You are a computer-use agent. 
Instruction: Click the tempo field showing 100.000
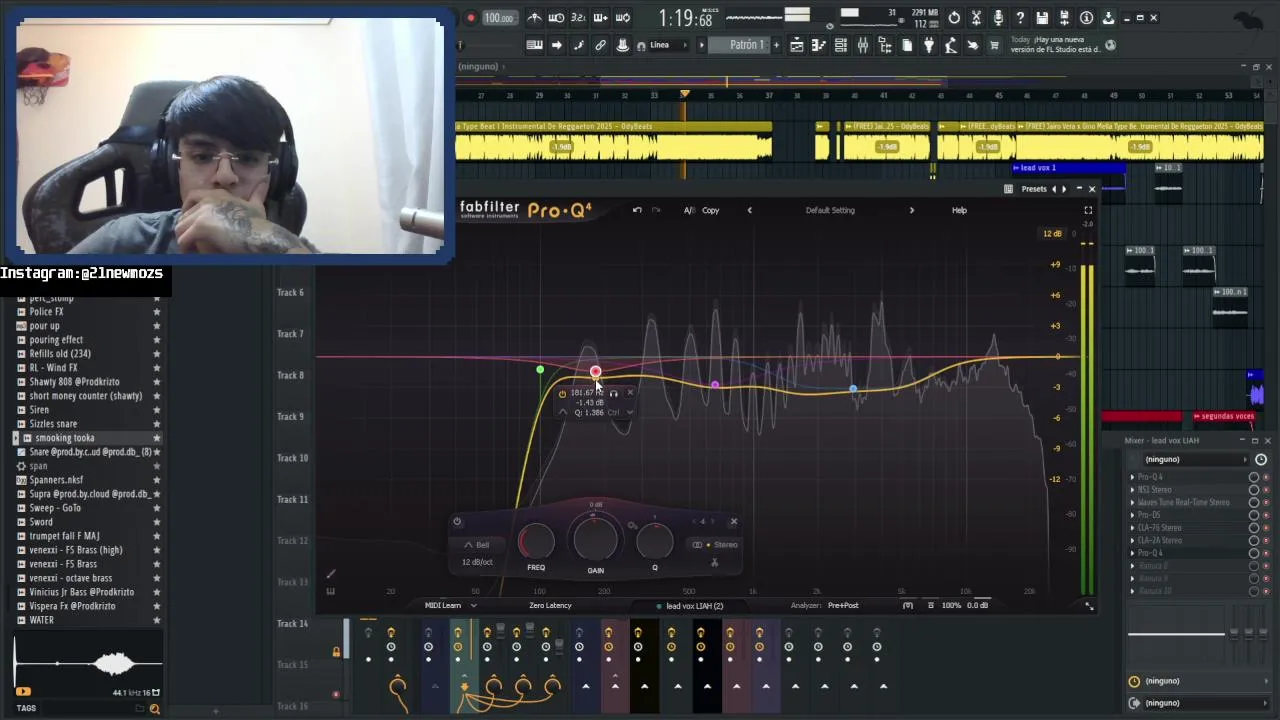coord(498,18)
